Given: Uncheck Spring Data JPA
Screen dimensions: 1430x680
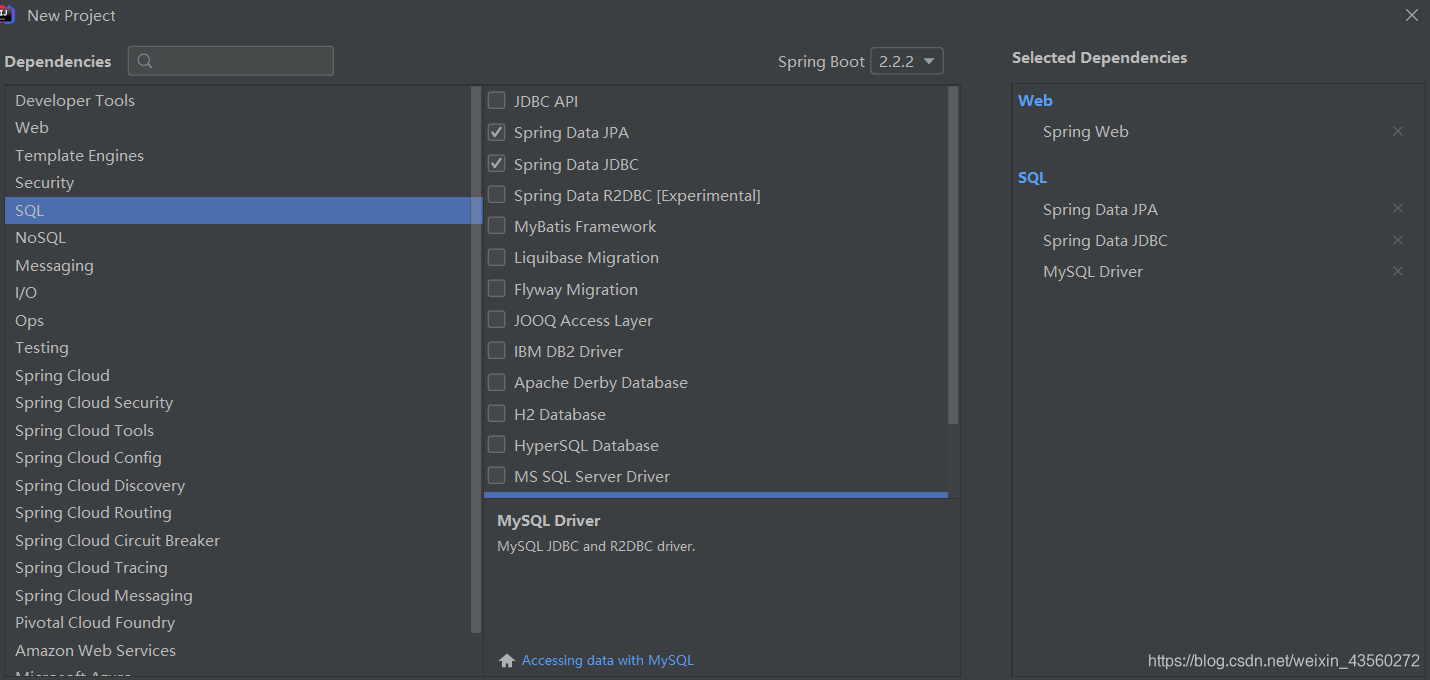Looking at the screenshot, I should pyautogui.click(x=496, y=132).
